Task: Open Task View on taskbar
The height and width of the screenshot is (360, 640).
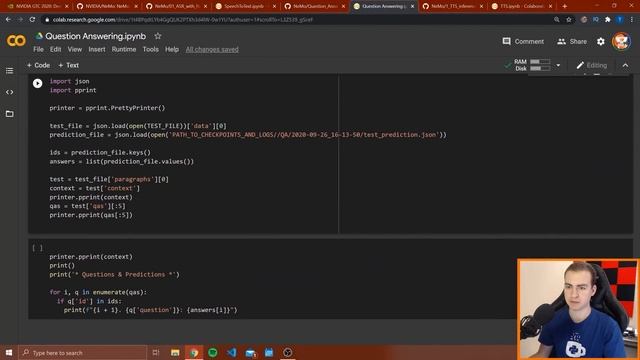Action: (156, 353)
